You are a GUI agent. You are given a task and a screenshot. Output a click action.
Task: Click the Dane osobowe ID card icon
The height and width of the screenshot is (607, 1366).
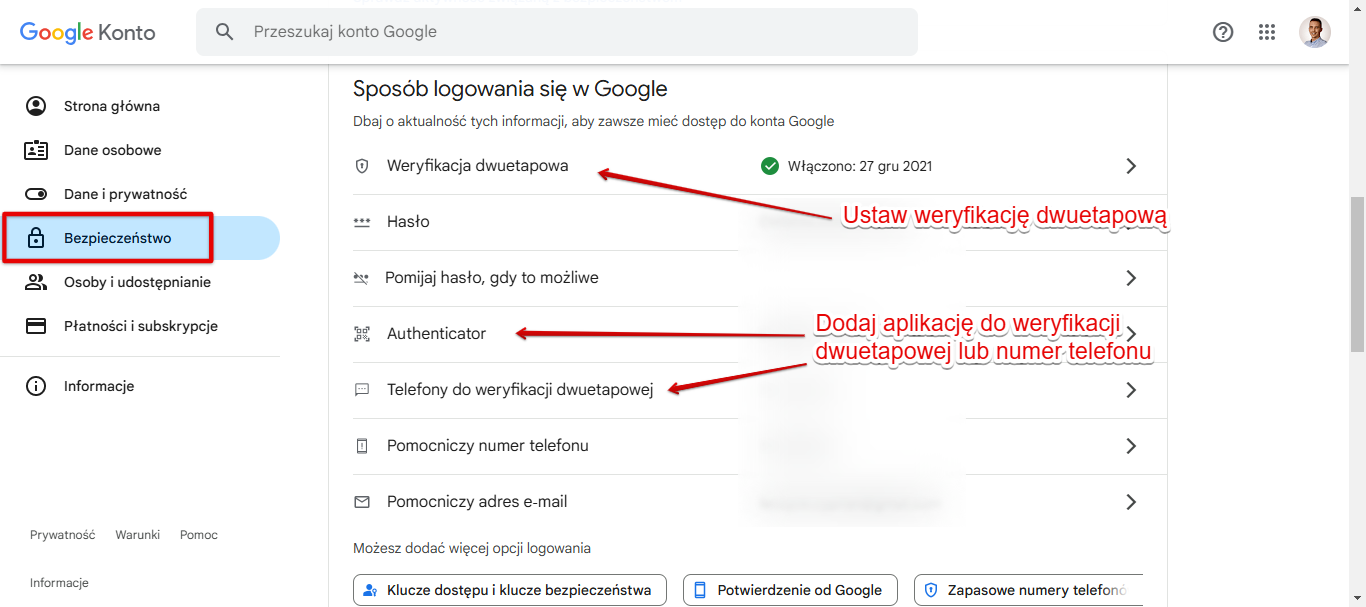[36, 150]
